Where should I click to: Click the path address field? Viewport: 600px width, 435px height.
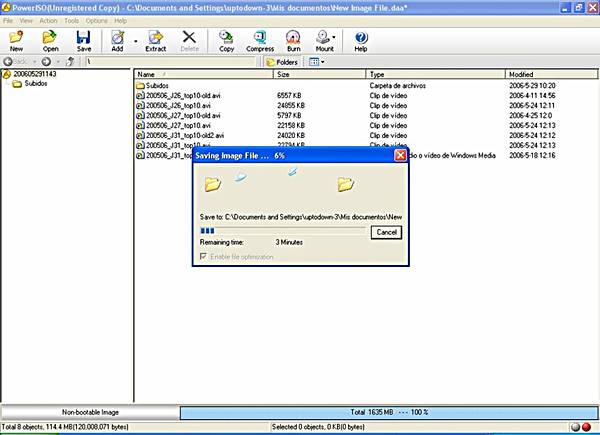point(170,62)
